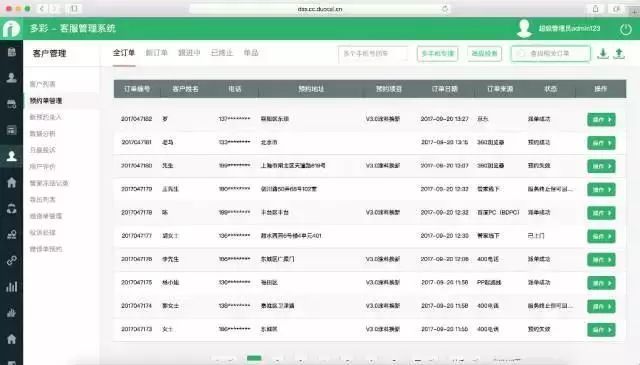The image size is (640, 365).
Task: Click the 状态 column header
Action: (550, 89)
